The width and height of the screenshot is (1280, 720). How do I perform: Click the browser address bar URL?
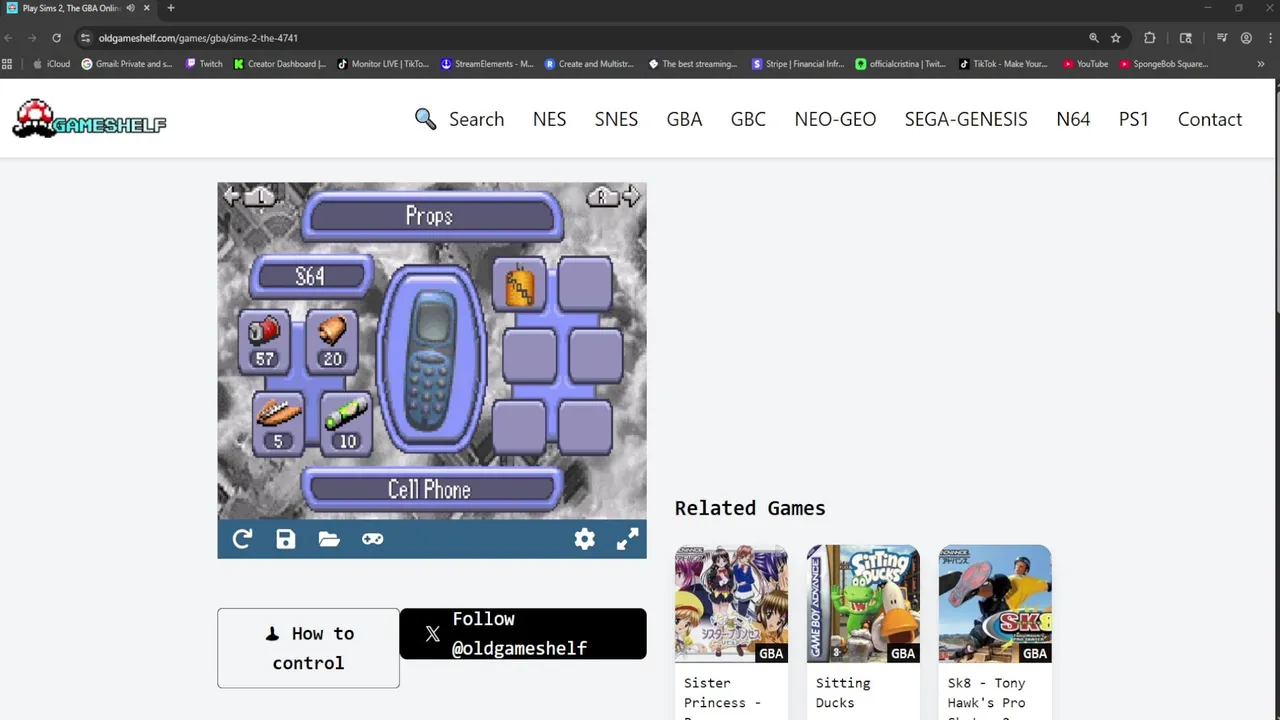point(198,38)
